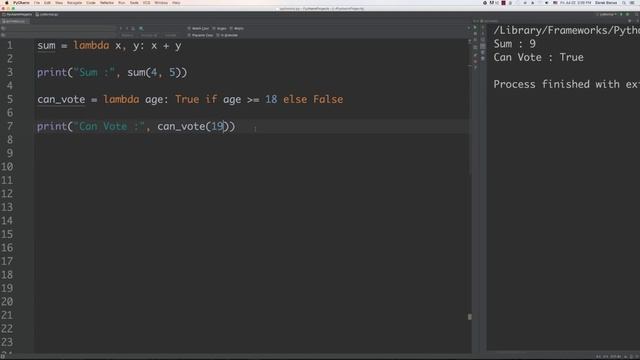Click the Replace button in find bar
This screenshot has height=360, width=640.
click(127, 35)
